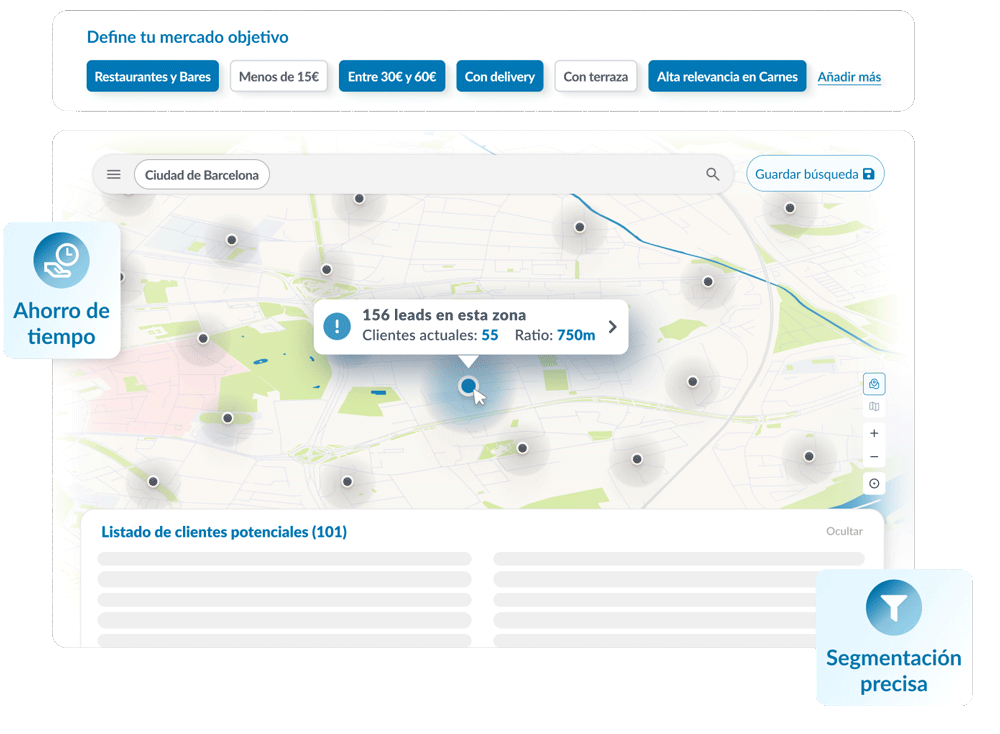Zoom out with the minus button
Screen dimensions: 1000x734
point(874,457)
